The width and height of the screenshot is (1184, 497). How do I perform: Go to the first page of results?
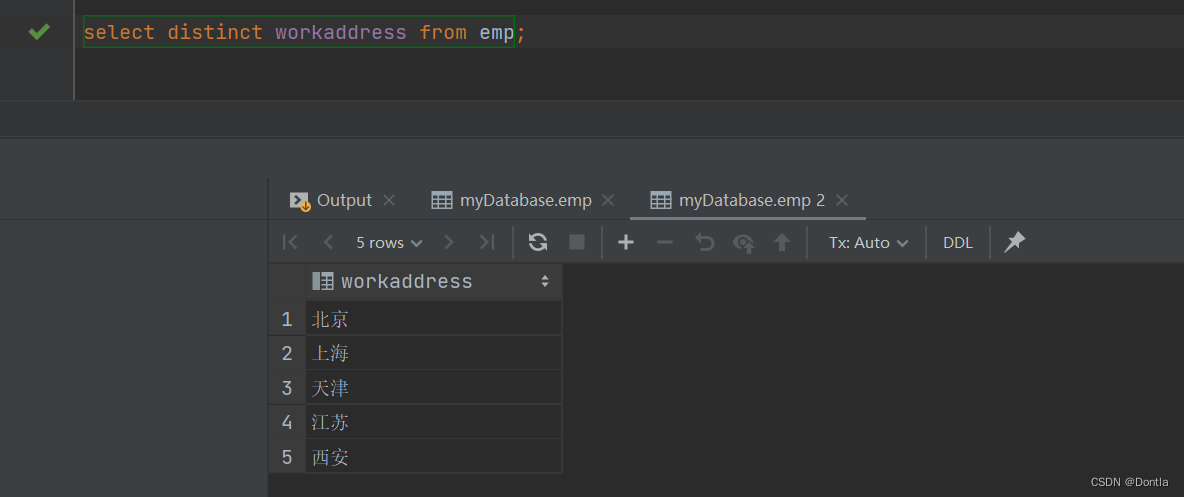tap(290, 242)
